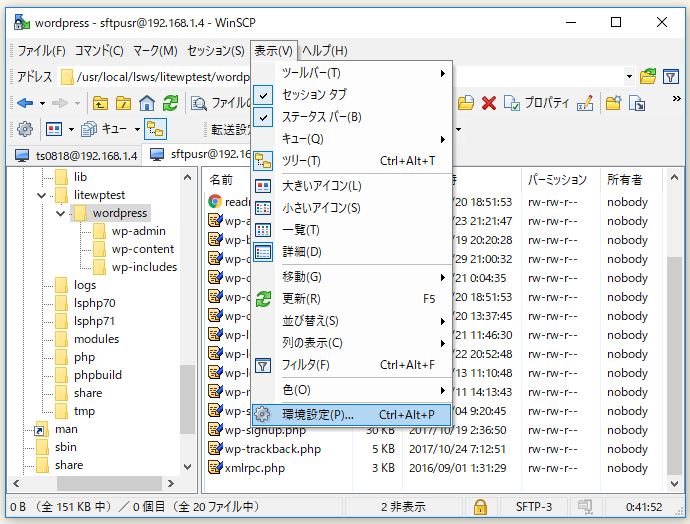Screen dimensions: 690x524
Task: Select wp-content folder in tree
Action: (143, 249)
